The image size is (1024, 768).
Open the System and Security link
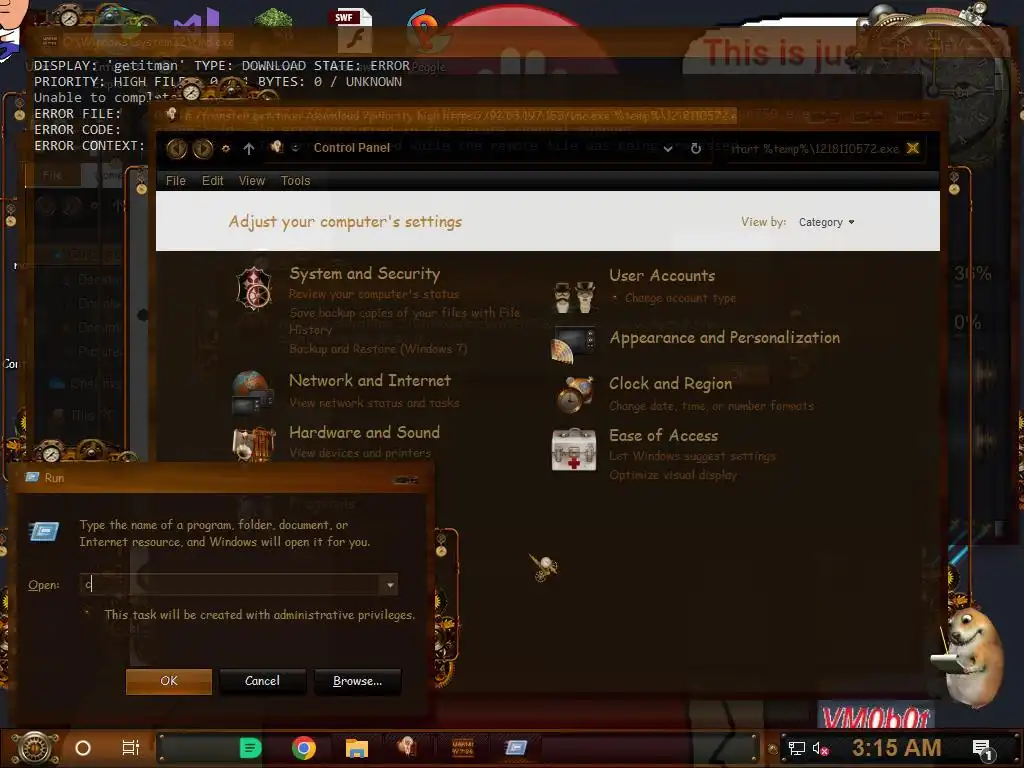click(364, 274)
